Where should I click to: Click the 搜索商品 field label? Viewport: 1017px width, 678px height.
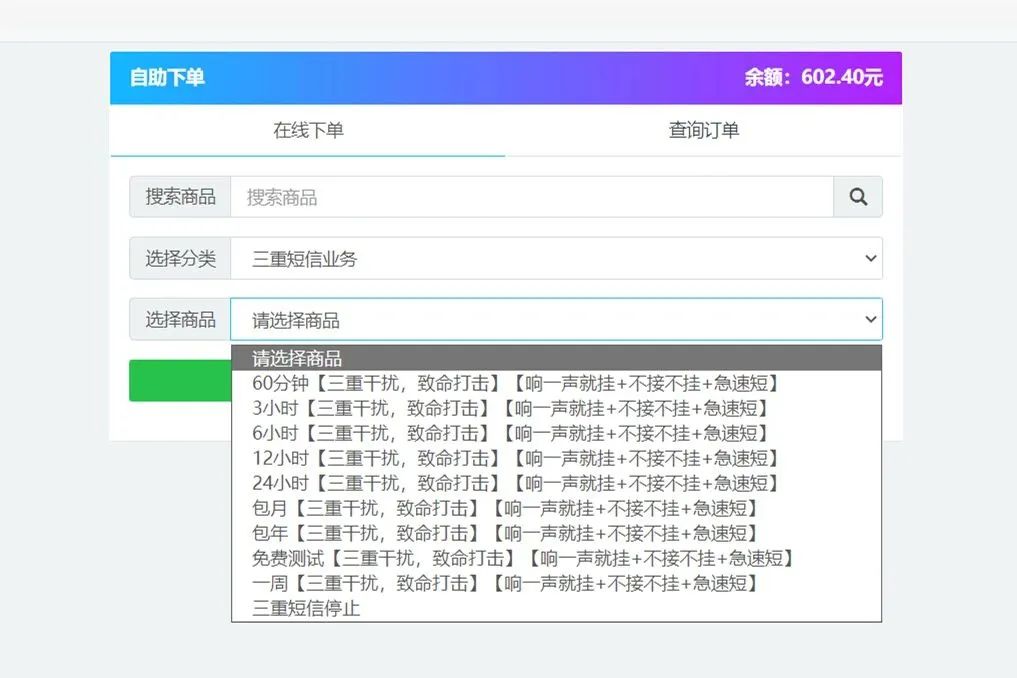180,197
